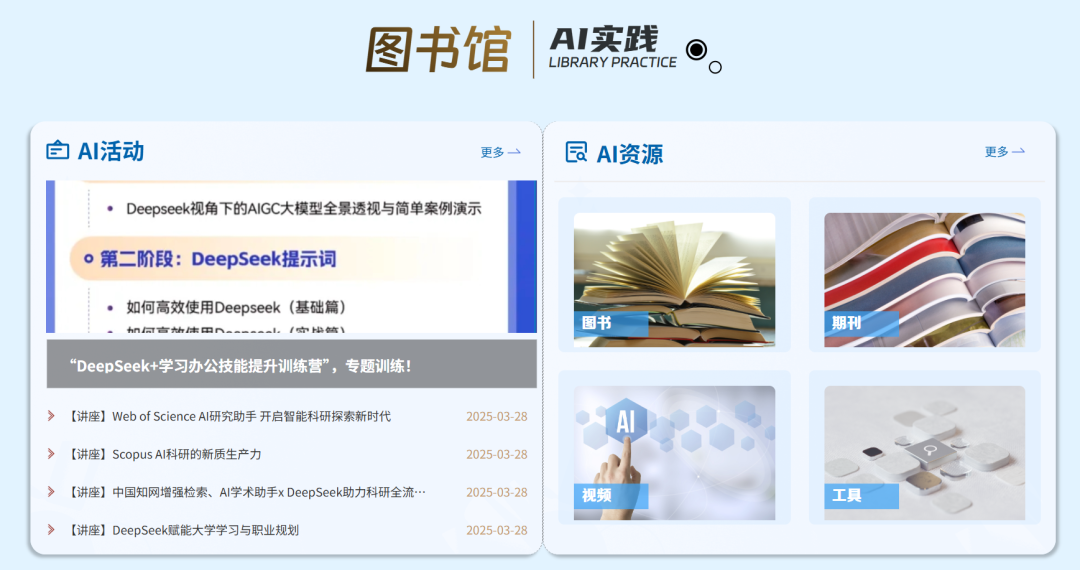Image resolution: width=1080 pixels, height=570 pixels.
Task: Open Web of Science AI研究助手 lecture link
Action: coord(251,416)
